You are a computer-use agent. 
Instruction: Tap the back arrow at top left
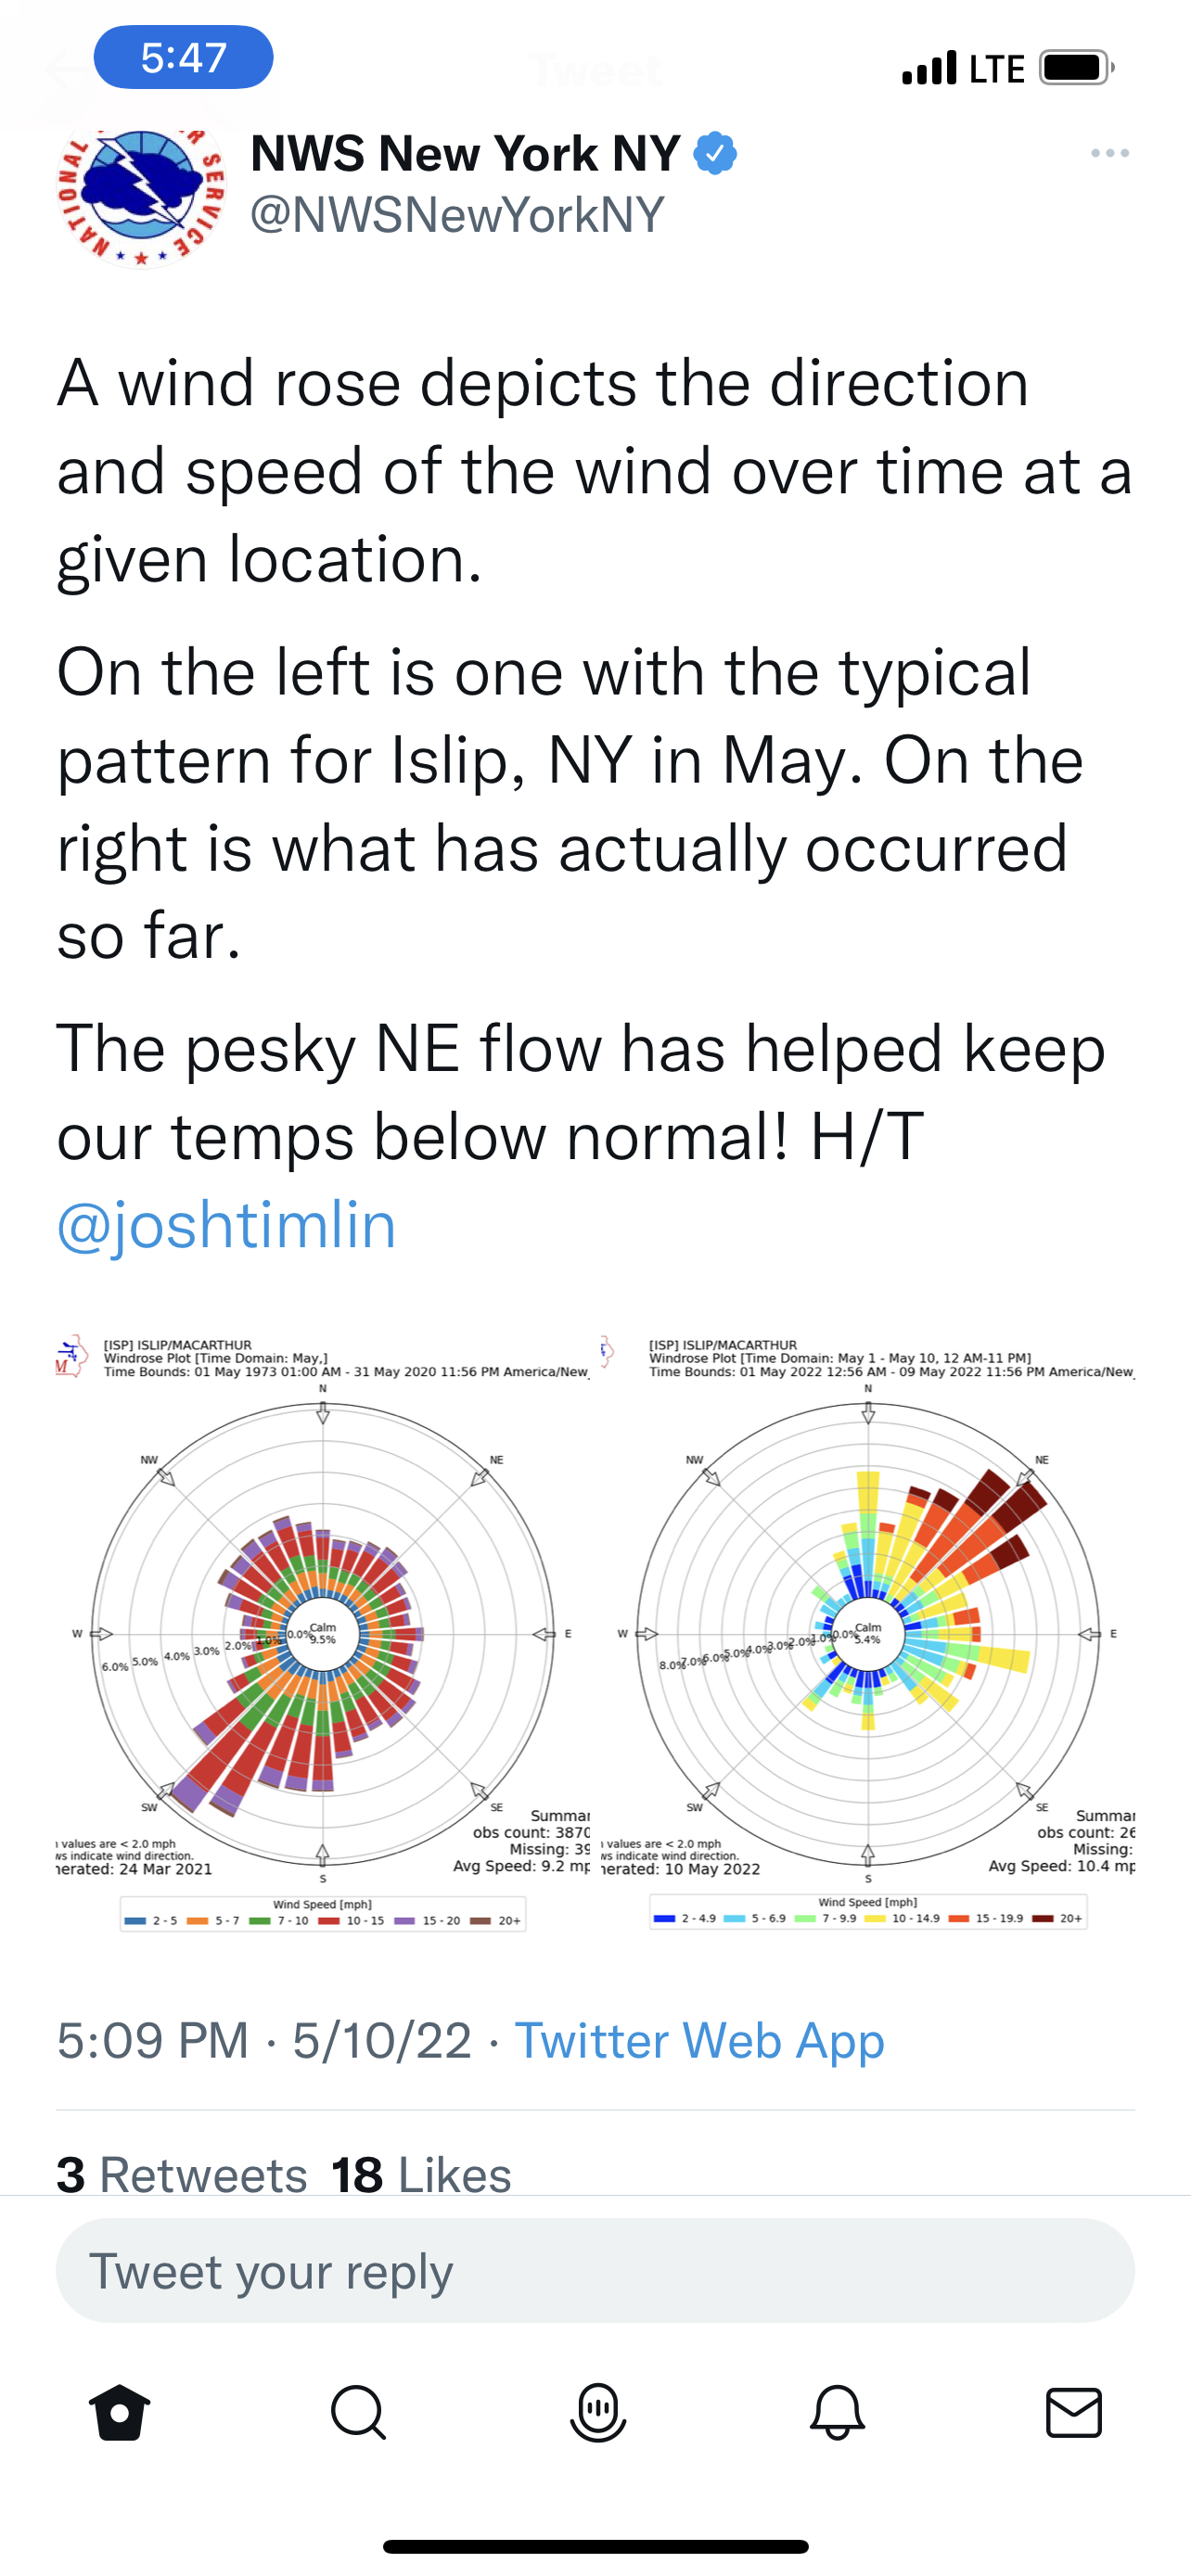68,70
